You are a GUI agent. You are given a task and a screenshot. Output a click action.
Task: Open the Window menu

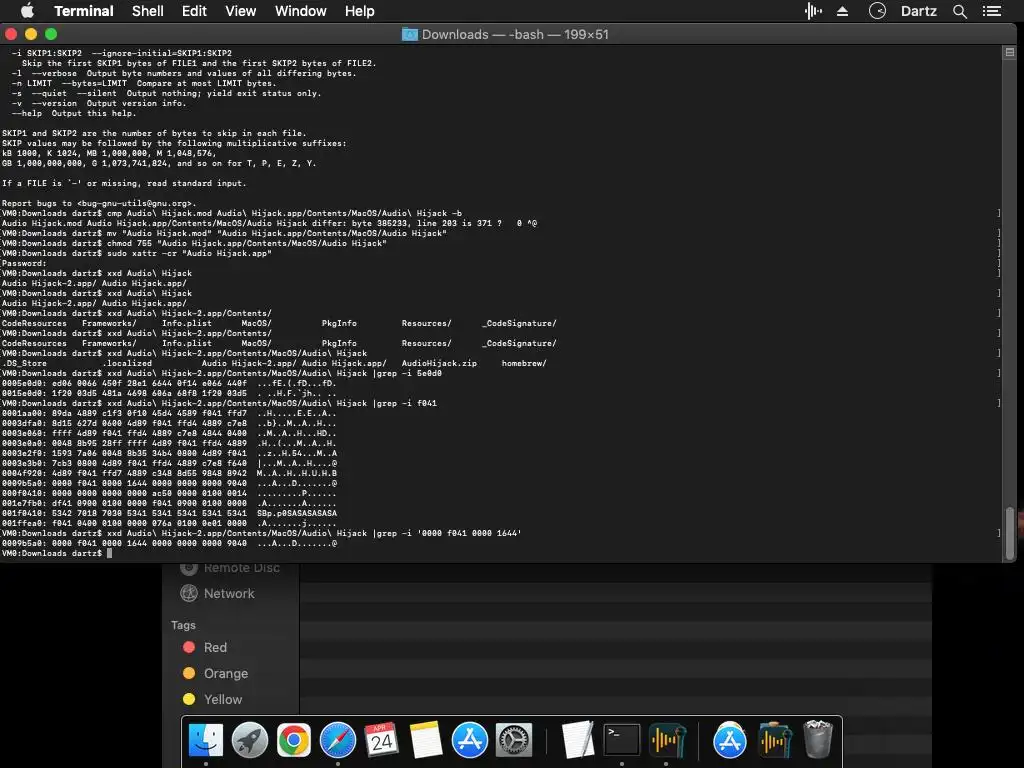coord(300,11)
